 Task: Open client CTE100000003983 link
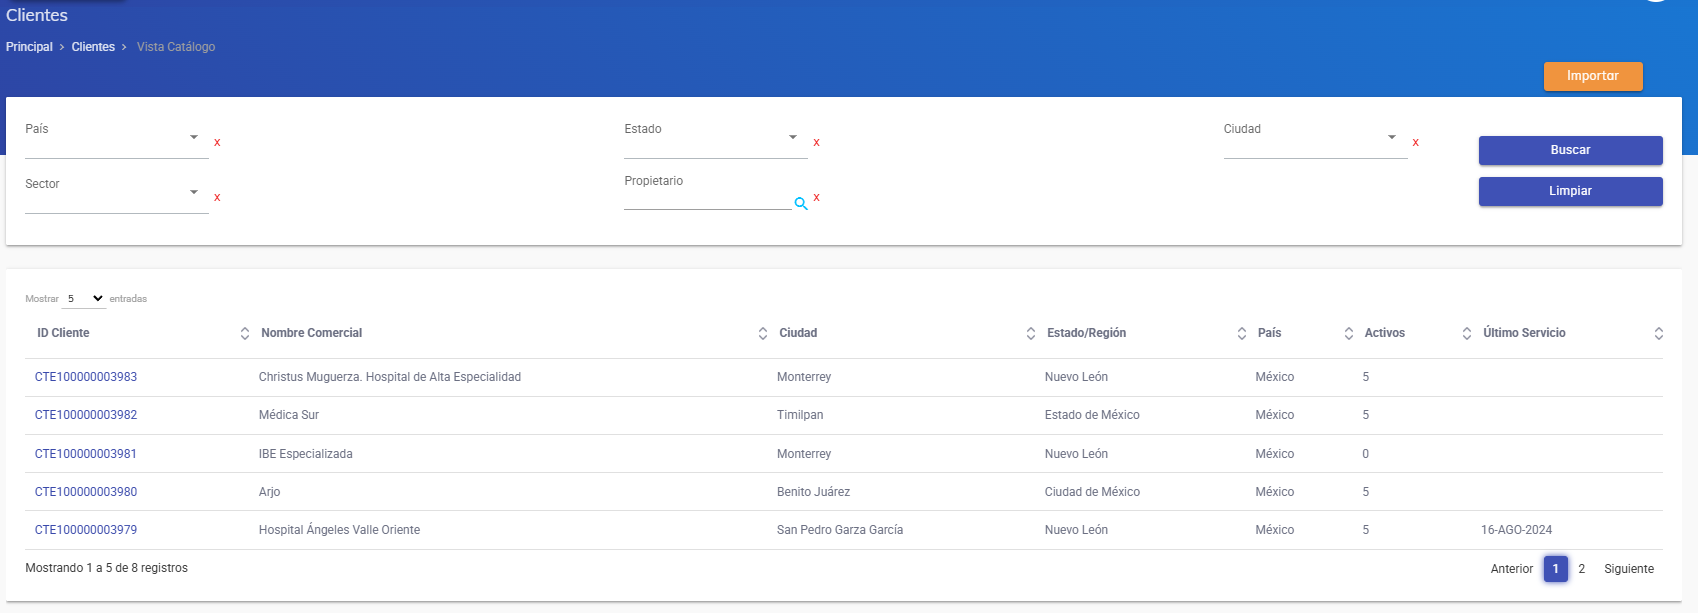(x=86, y=377)
